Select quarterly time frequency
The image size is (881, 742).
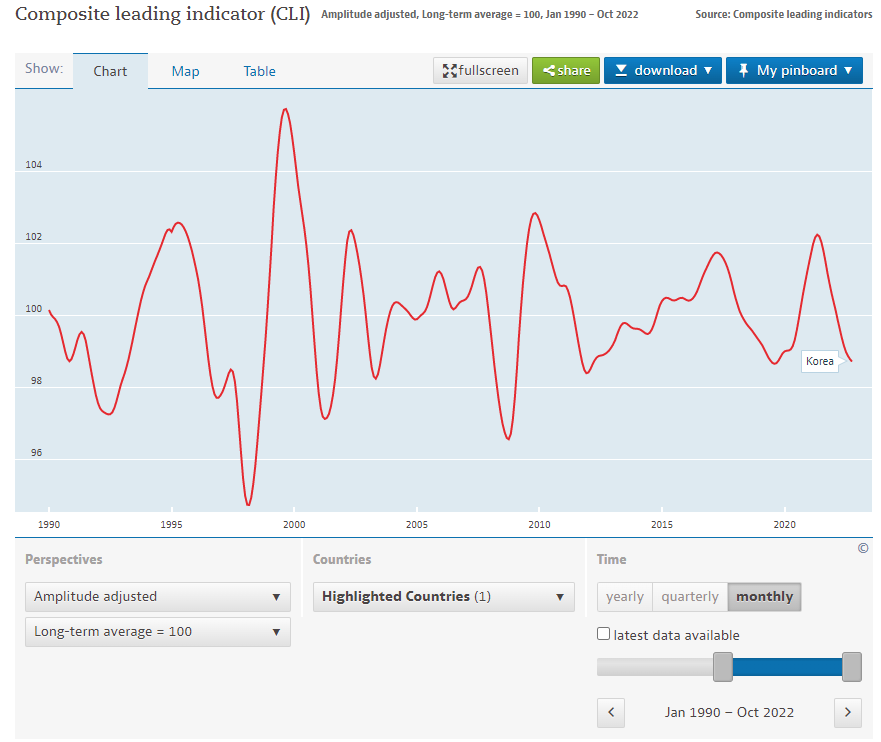(x=690, y=597)
